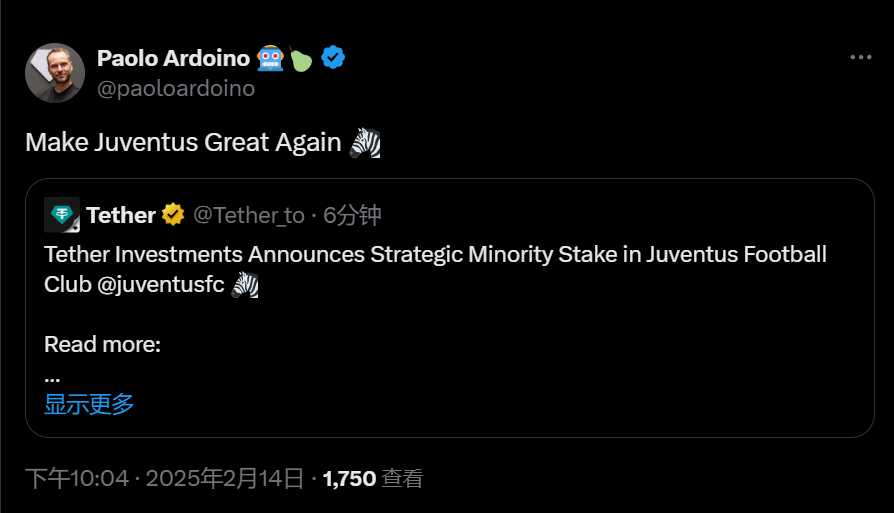Open the Tether account name
The height and width of the screenshot is (513, 894).
(120, 215)
